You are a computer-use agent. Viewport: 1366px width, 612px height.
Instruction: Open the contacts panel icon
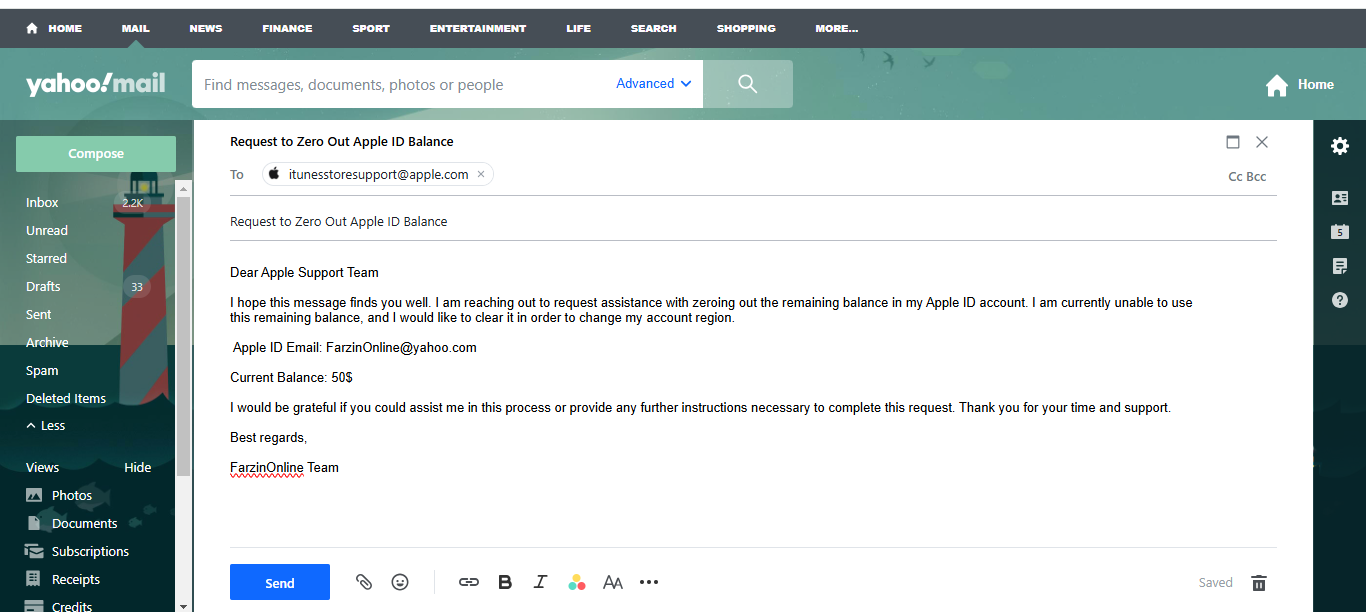pos(1340,198)
